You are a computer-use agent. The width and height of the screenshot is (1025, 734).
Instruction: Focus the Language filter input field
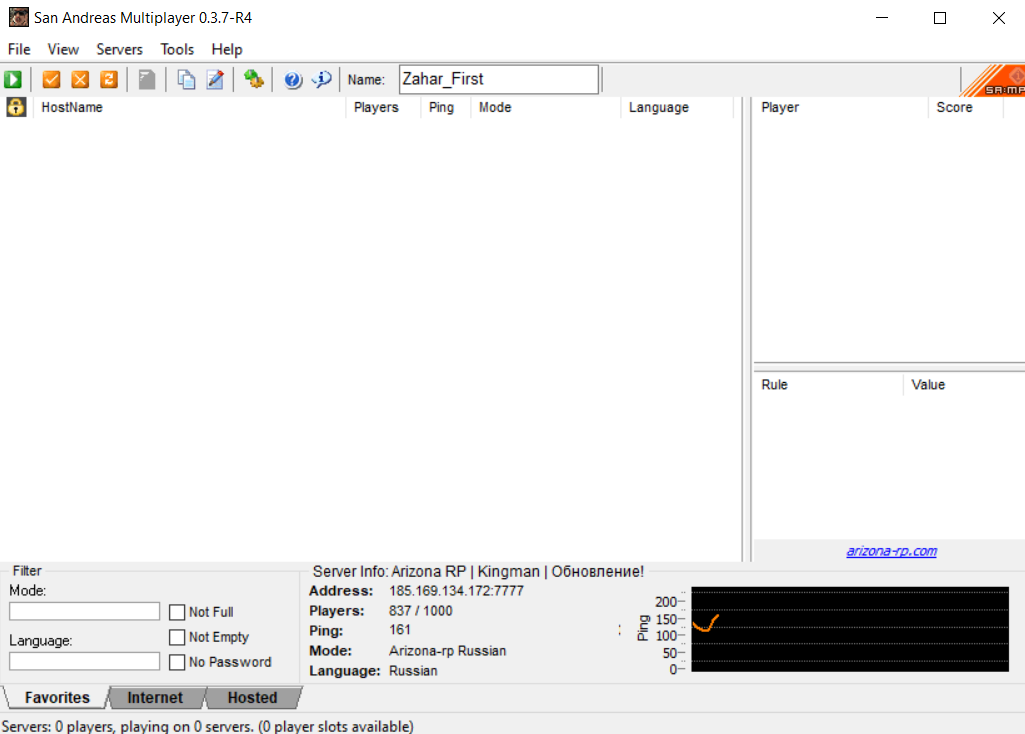84,661
